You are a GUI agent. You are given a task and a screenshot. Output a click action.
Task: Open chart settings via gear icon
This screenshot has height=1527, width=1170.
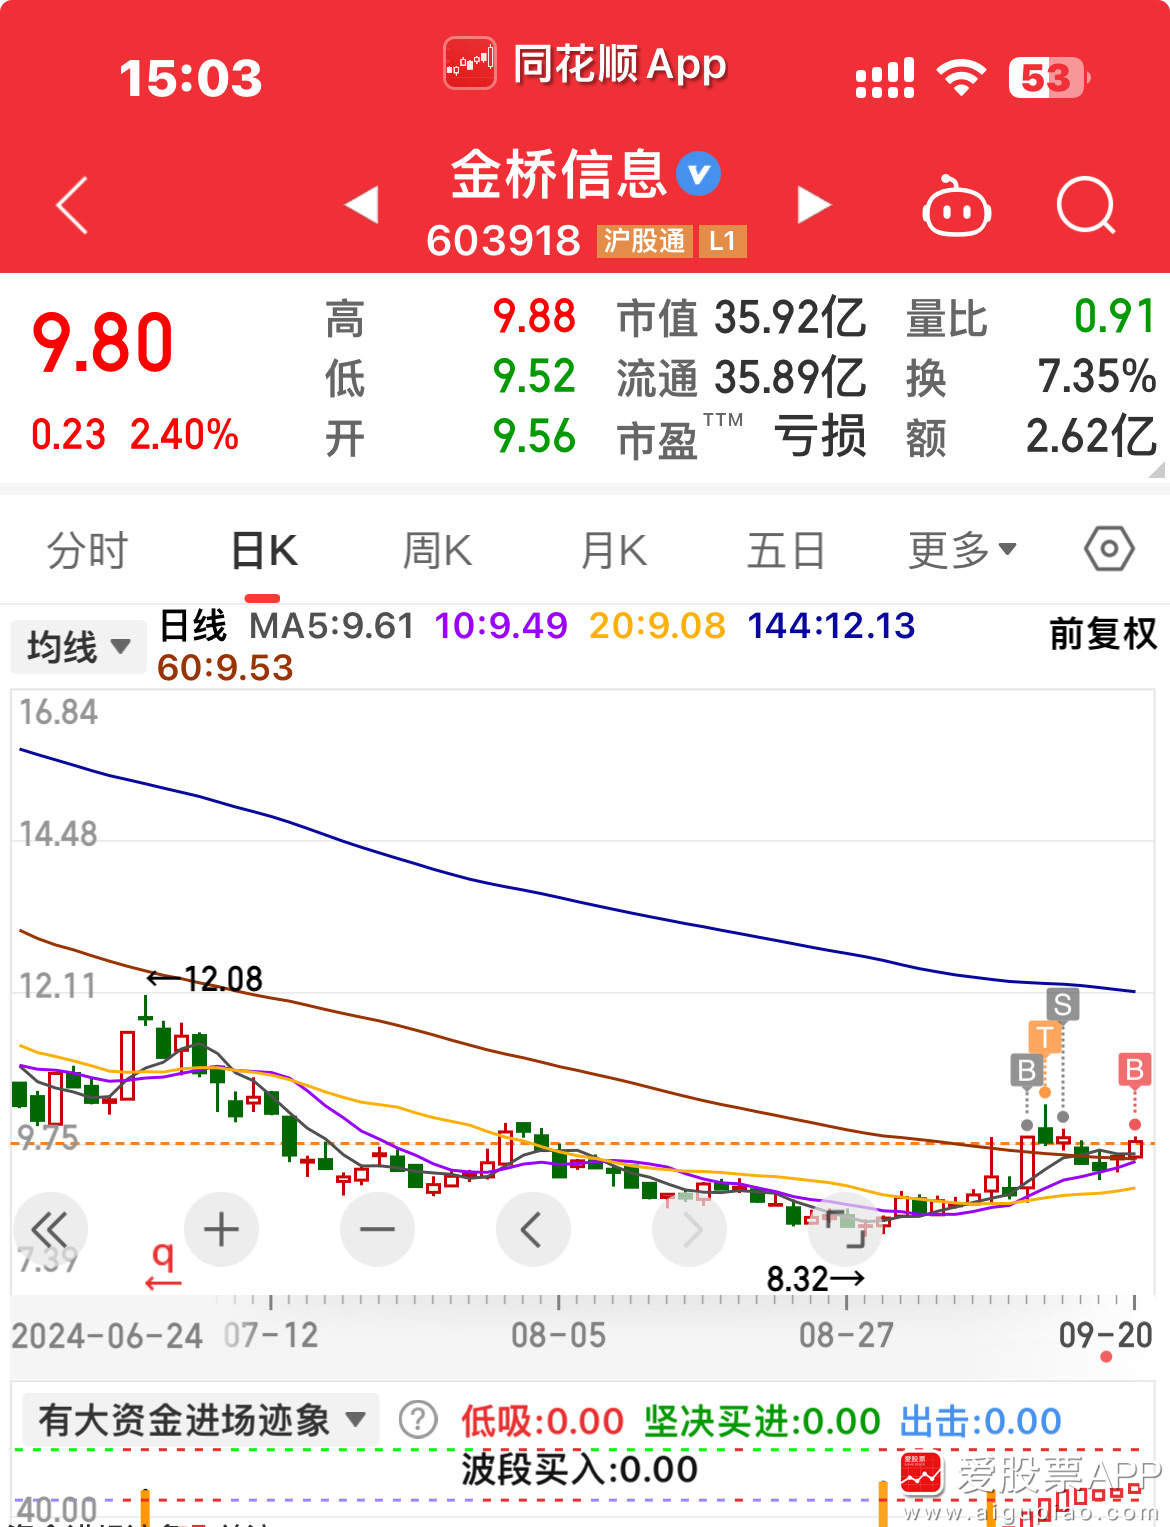pyautogui.click(x=1108, y=549)
